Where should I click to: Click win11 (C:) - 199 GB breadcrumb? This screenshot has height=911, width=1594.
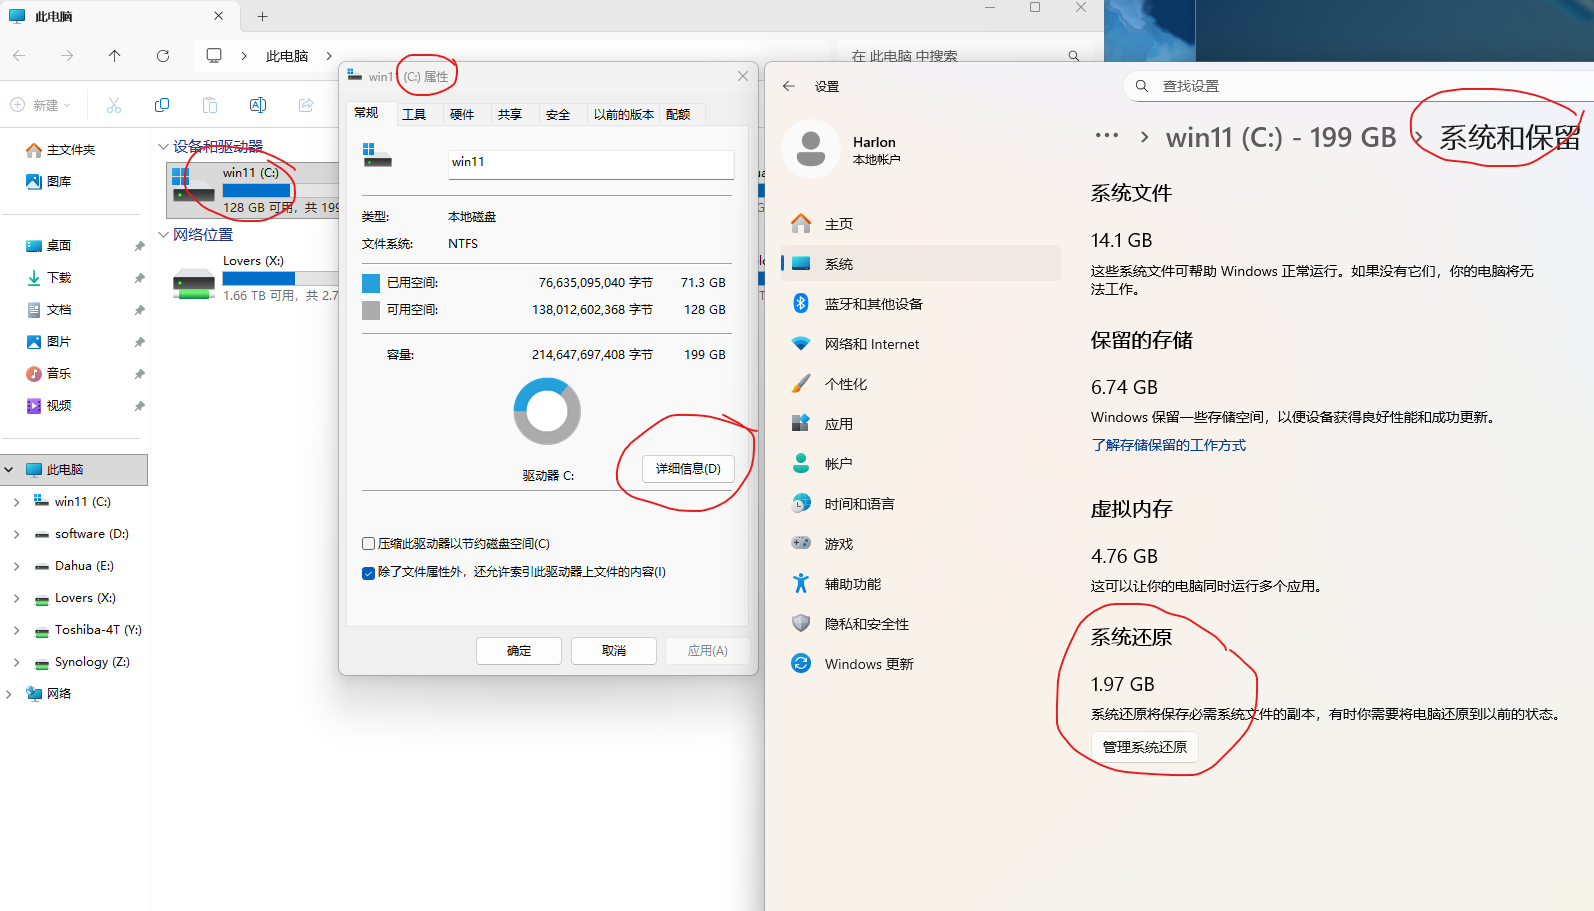(x=1280, y=138)
